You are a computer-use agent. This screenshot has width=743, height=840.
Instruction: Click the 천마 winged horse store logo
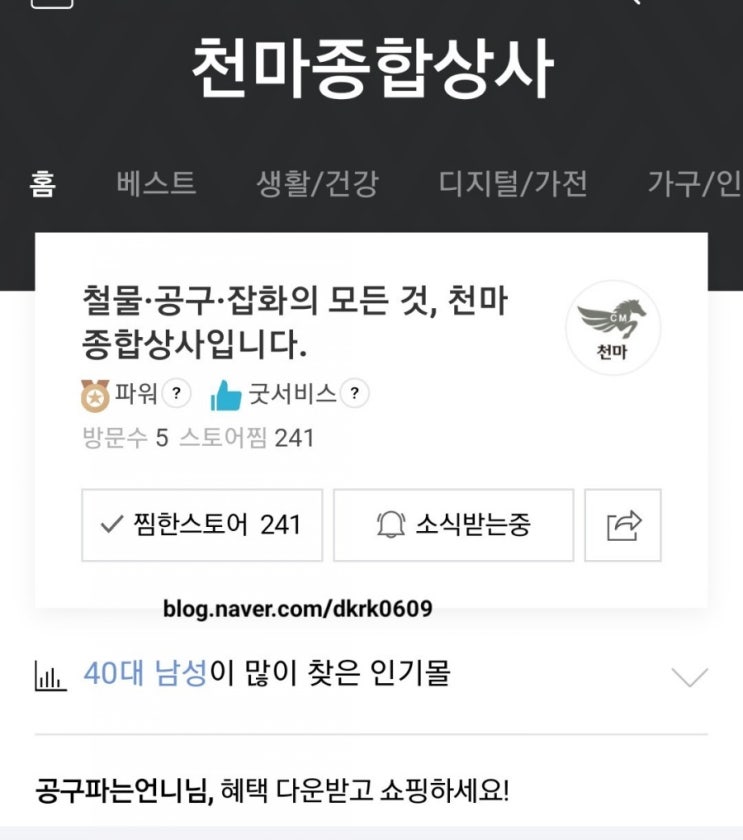pyautogui.click(x=613, y=327)
